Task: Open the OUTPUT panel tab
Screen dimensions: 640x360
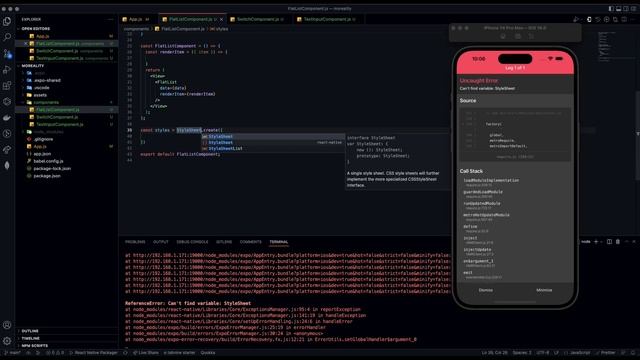Action: click(160, 242)
